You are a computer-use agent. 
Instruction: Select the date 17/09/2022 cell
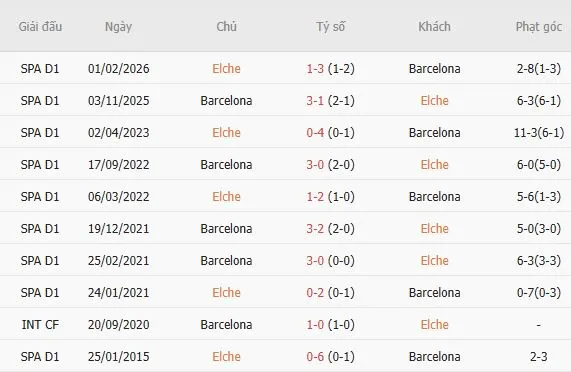(118, 165)
